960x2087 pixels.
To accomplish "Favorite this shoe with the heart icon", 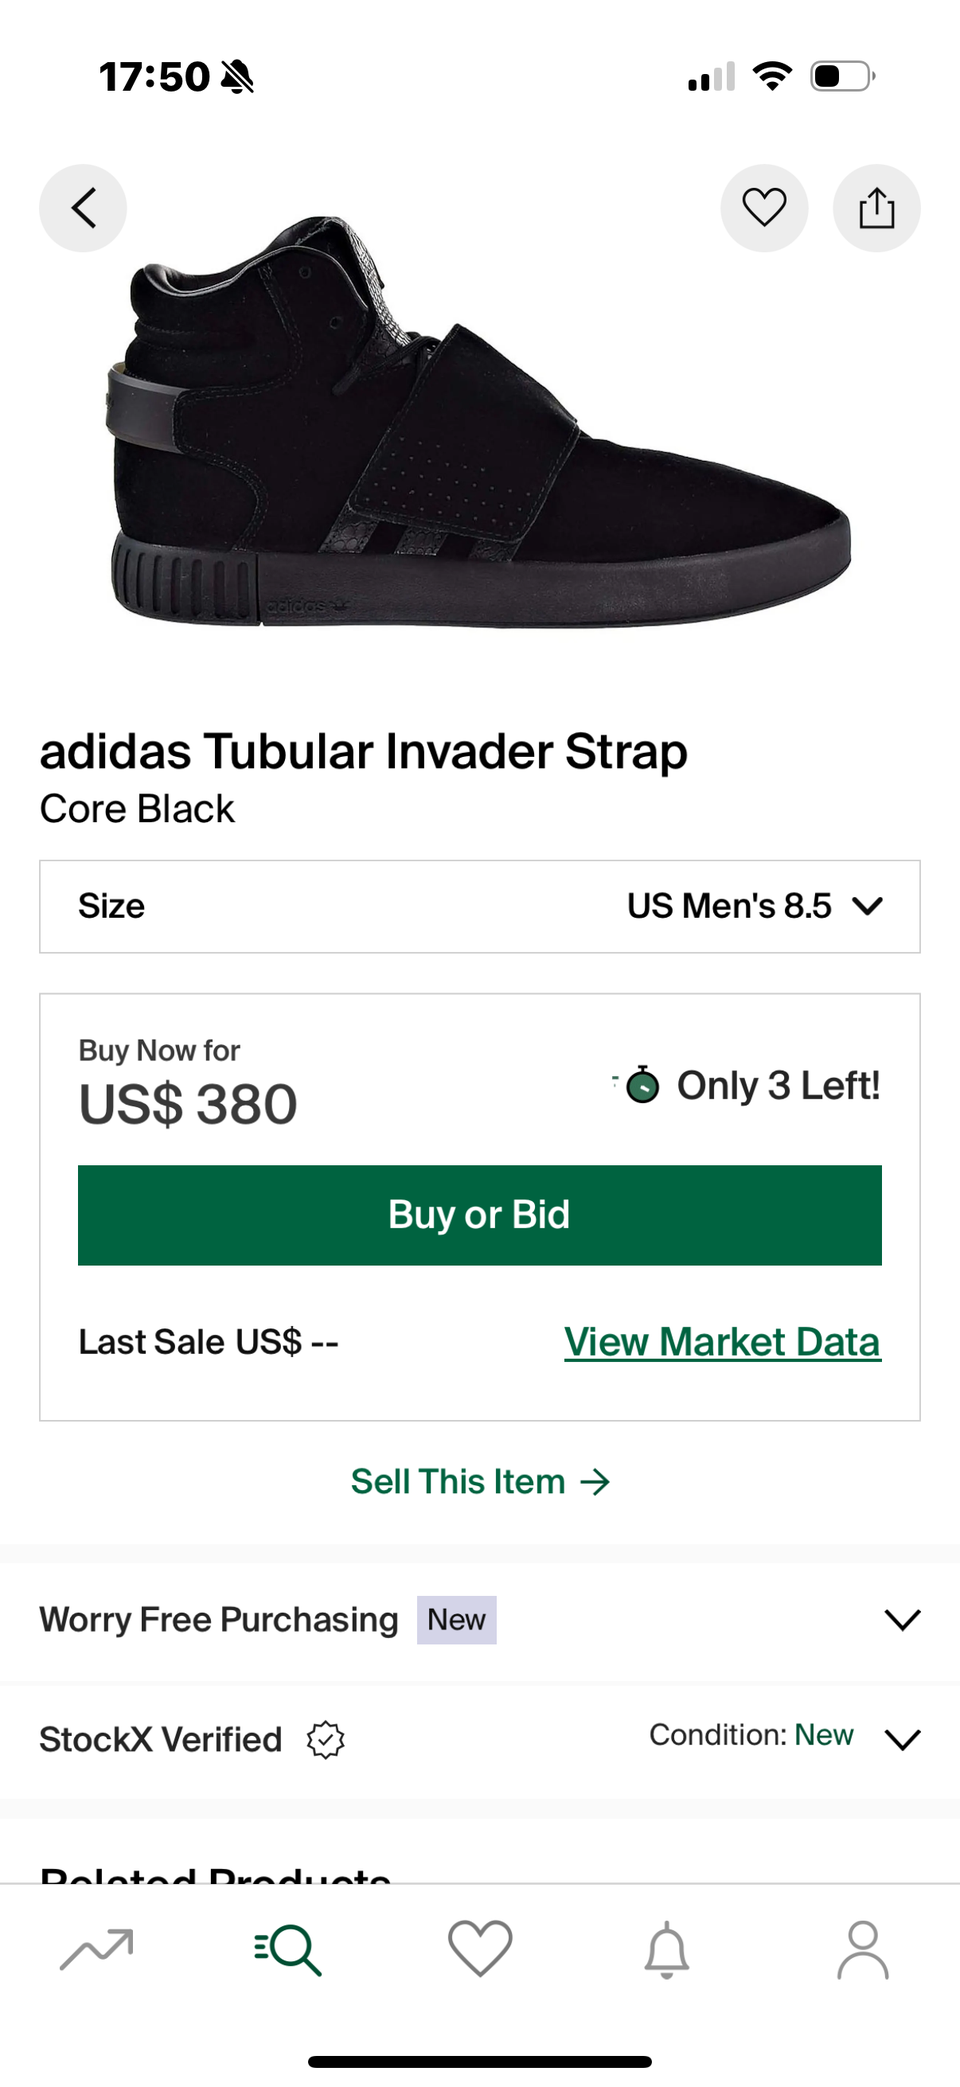I will tap(764, 208).
